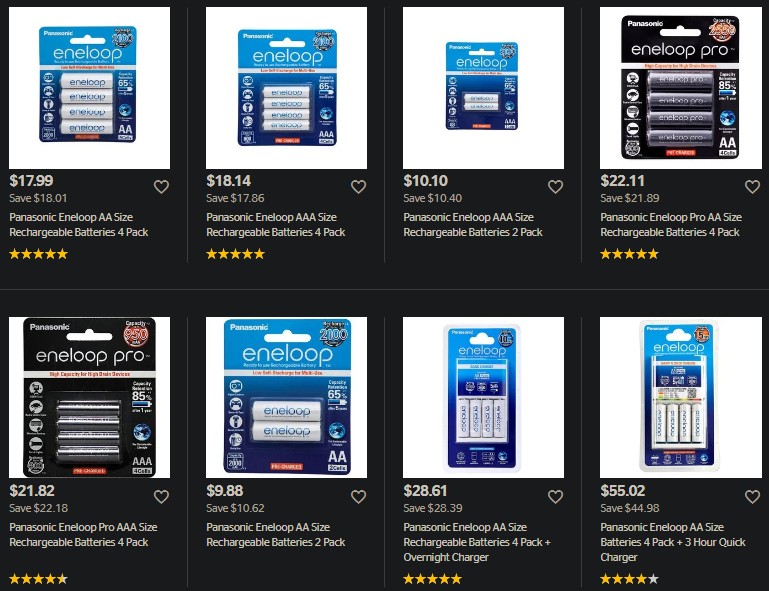This screenshot has width=769, height=591.
Task: View AA 2 Pack product thumbnail
Action: [x=286, y=397]
